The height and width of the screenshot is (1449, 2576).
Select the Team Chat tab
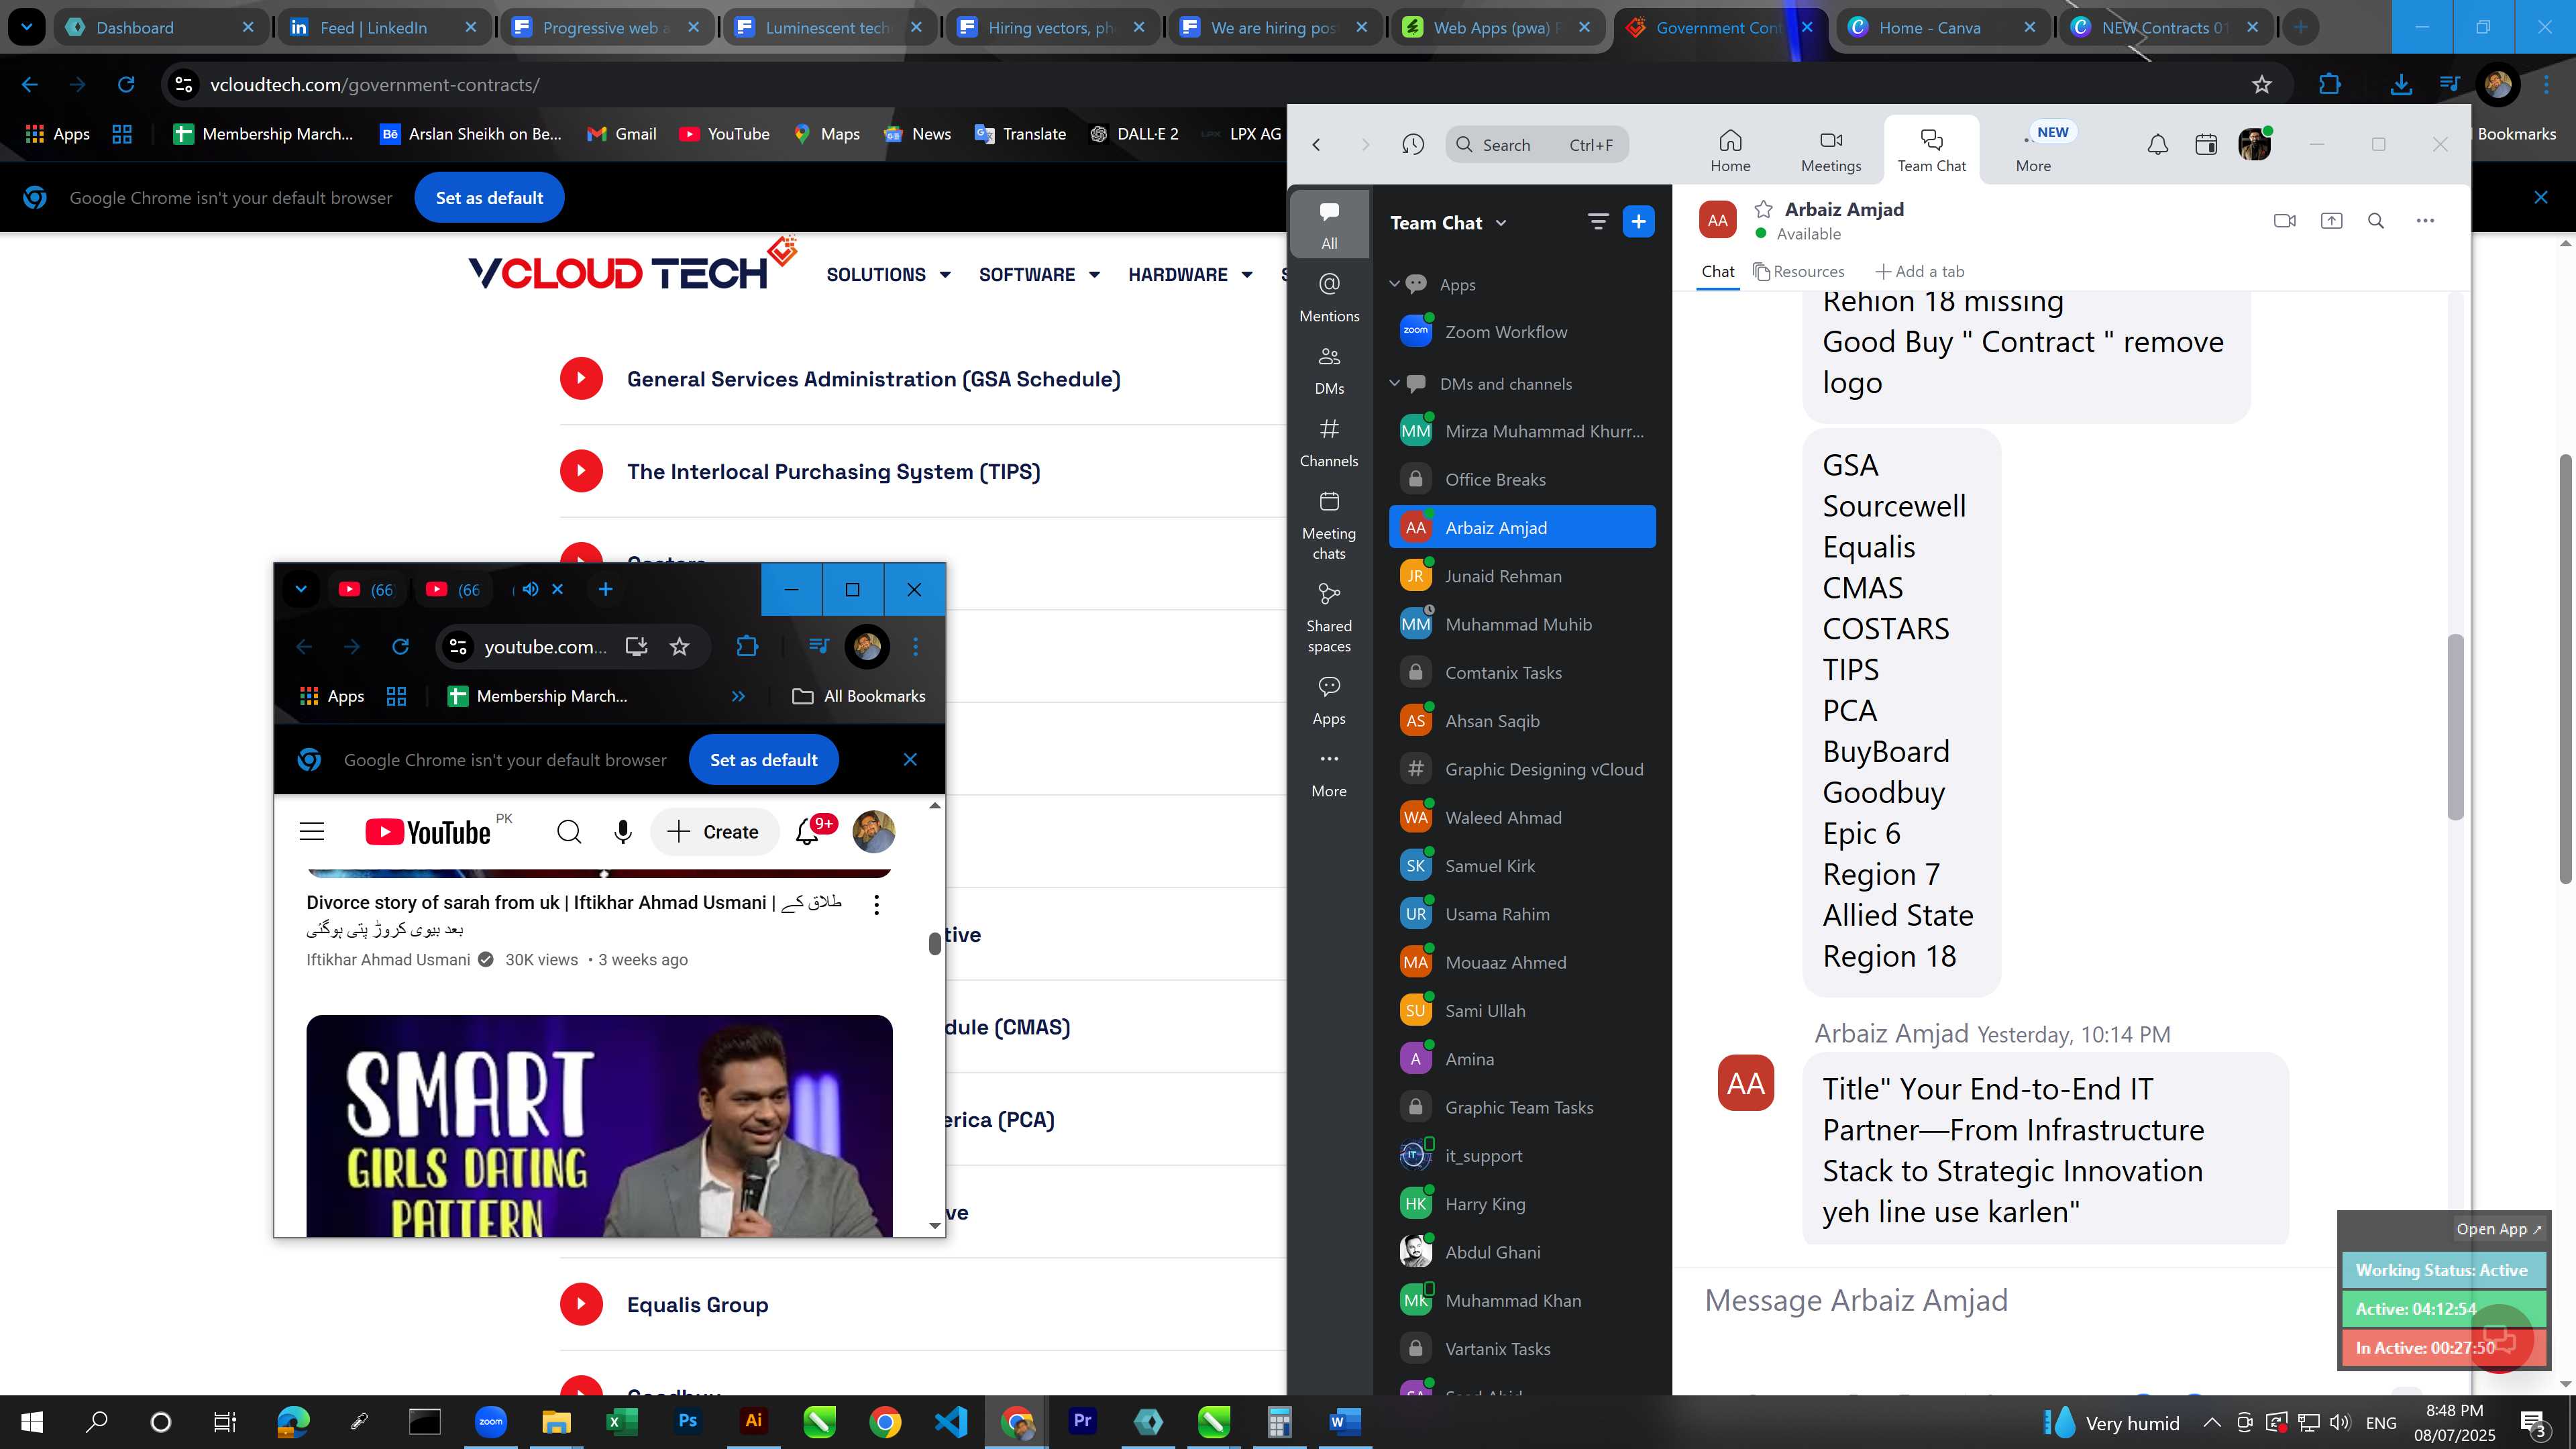point(1931,151)
